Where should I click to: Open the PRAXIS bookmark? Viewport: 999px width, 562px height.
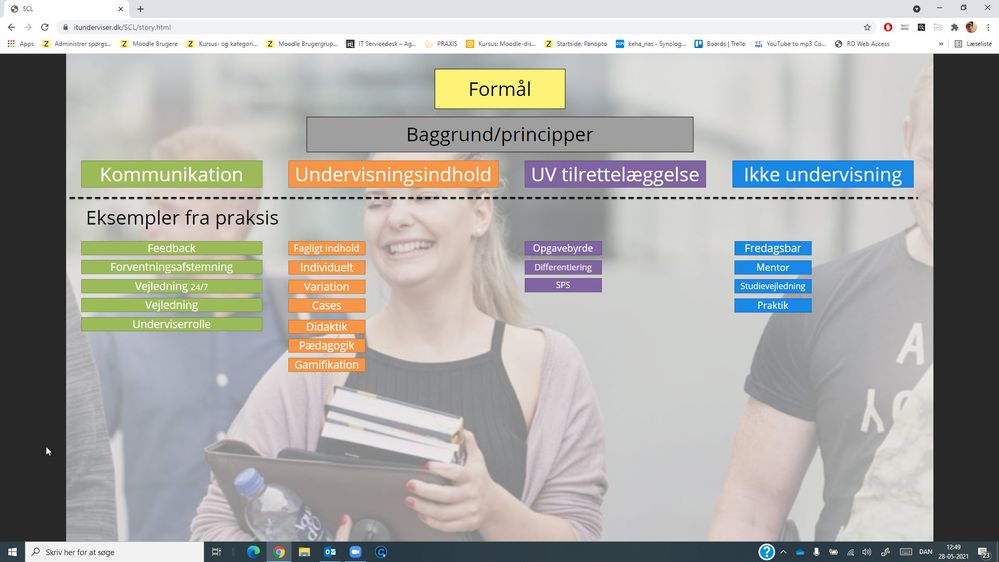coord(441,44)
